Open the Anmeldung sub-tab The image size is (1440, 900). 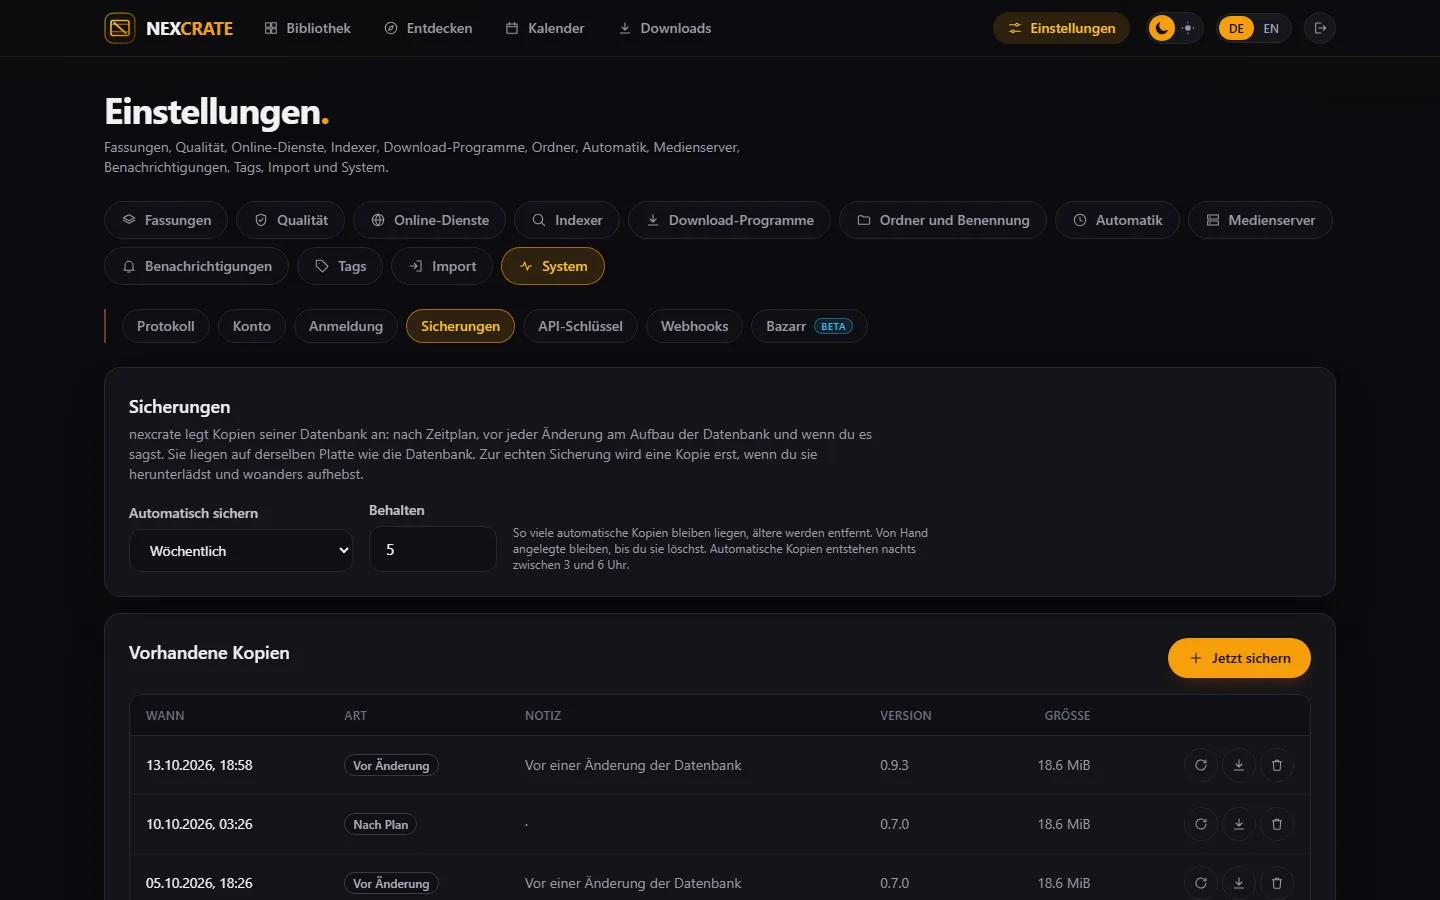pos(346,326)
